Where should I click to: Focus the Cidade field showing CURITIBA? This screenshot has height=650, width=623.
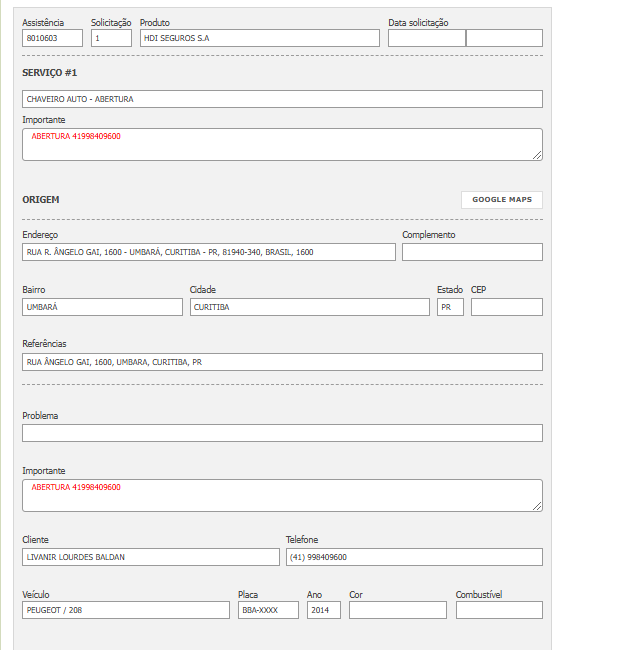tap(309, 307)
